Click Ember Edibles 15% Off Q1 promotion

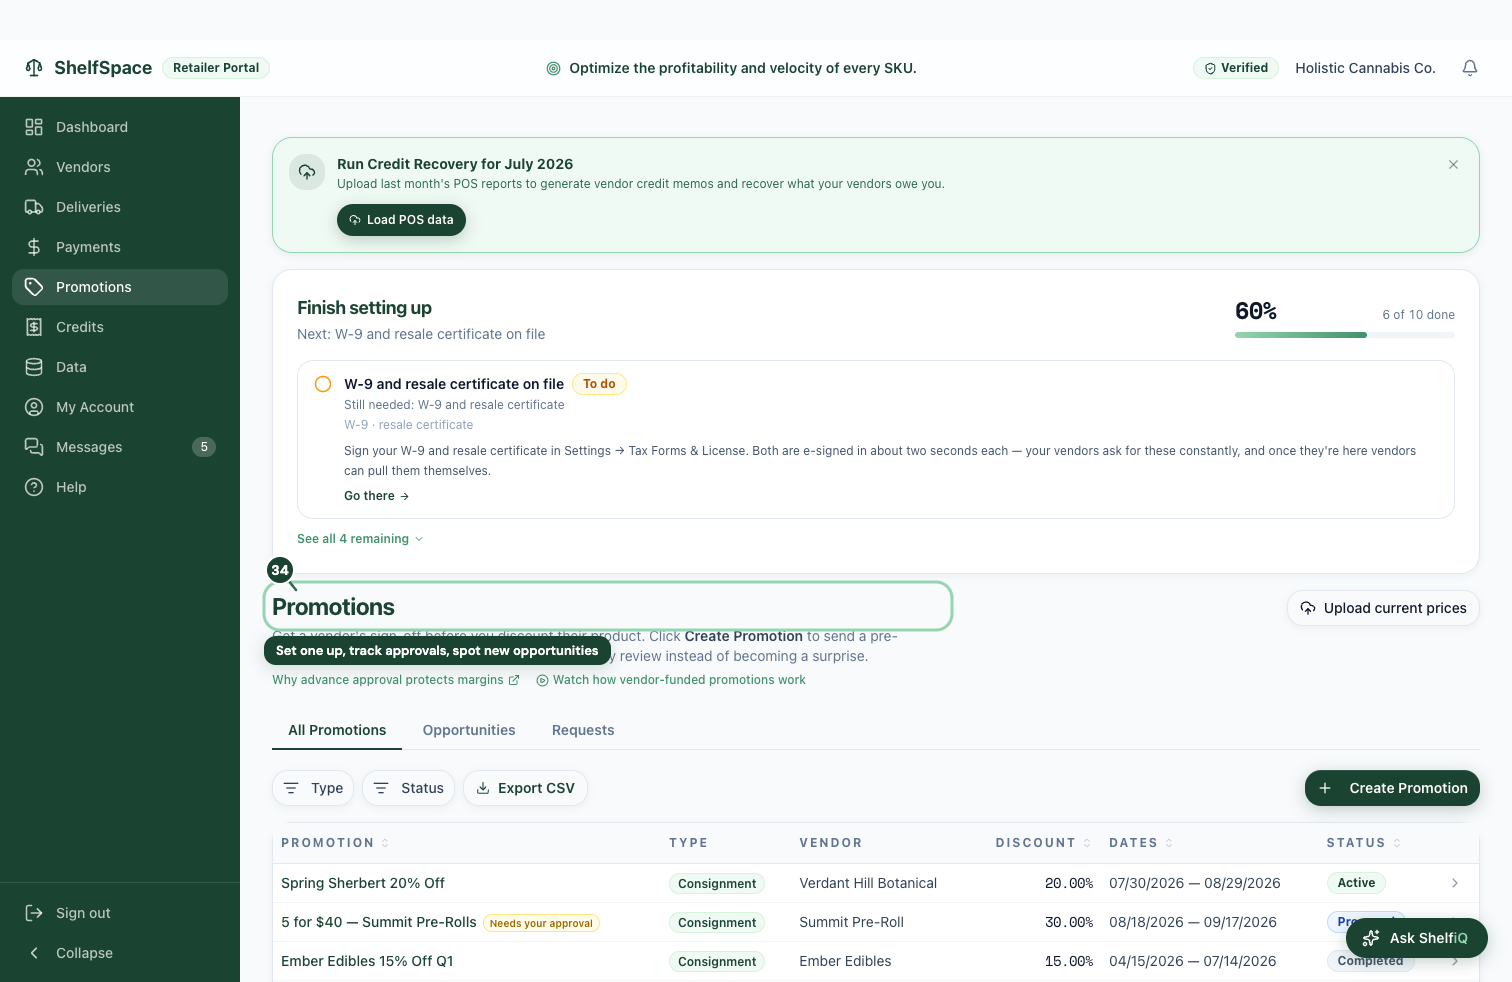coord(367,961)
